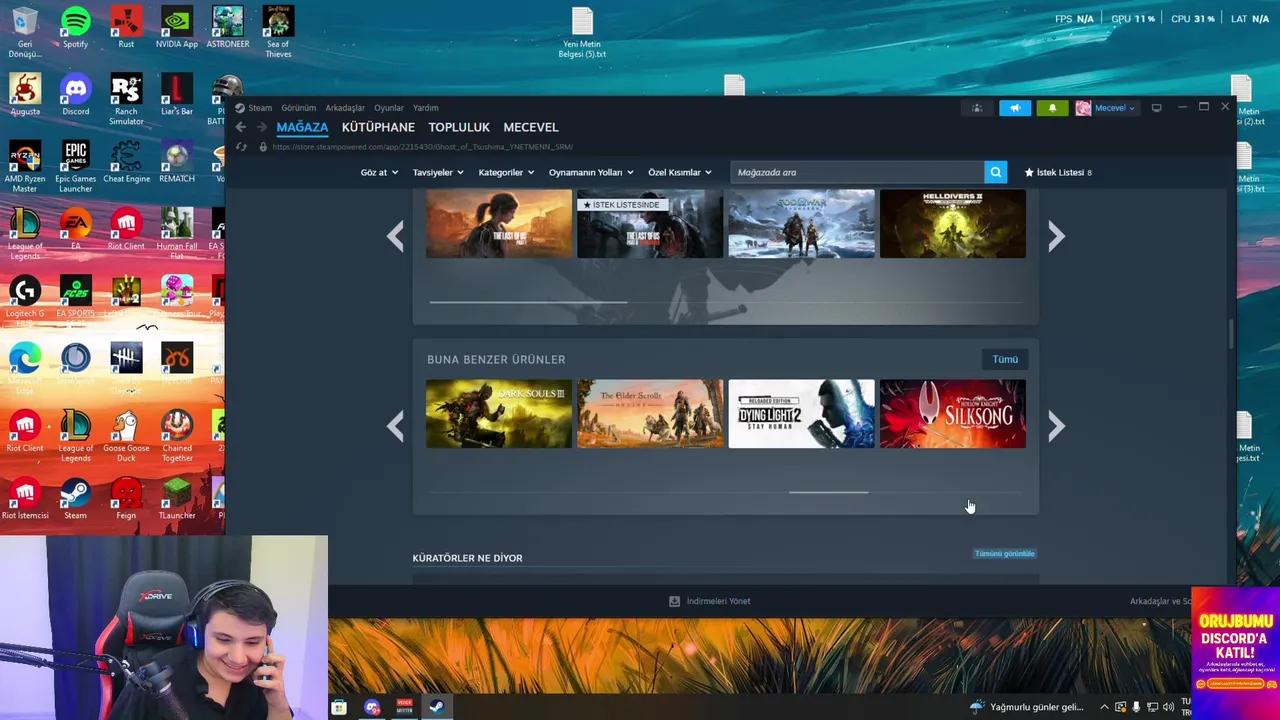Click the similar products carousel scroll indicator

(x=829, y=492)
